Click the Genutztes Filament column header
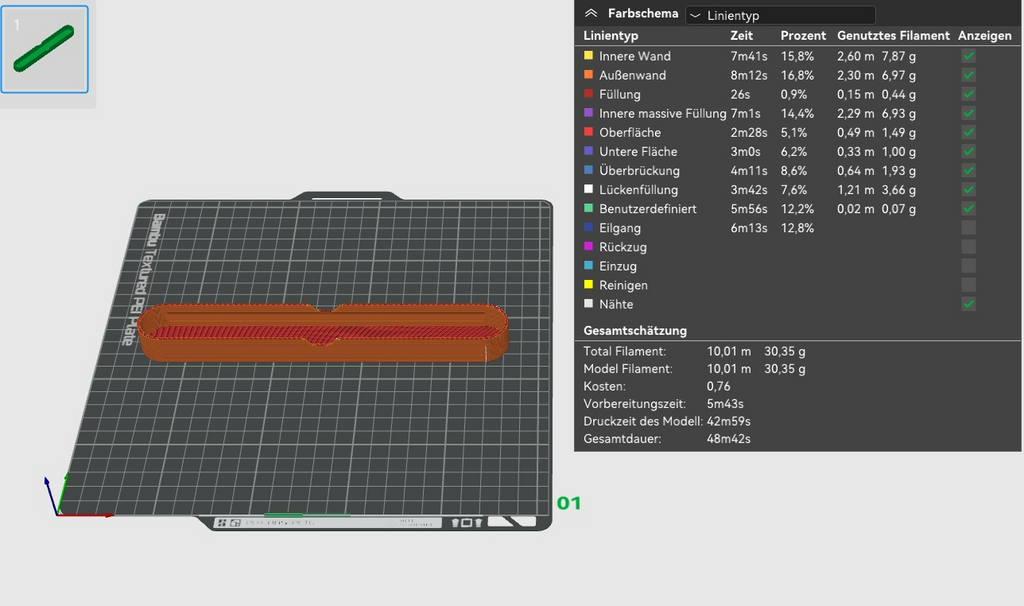Image resolution: width=1024 pixels, height=606 pixels. pos(893,36)
